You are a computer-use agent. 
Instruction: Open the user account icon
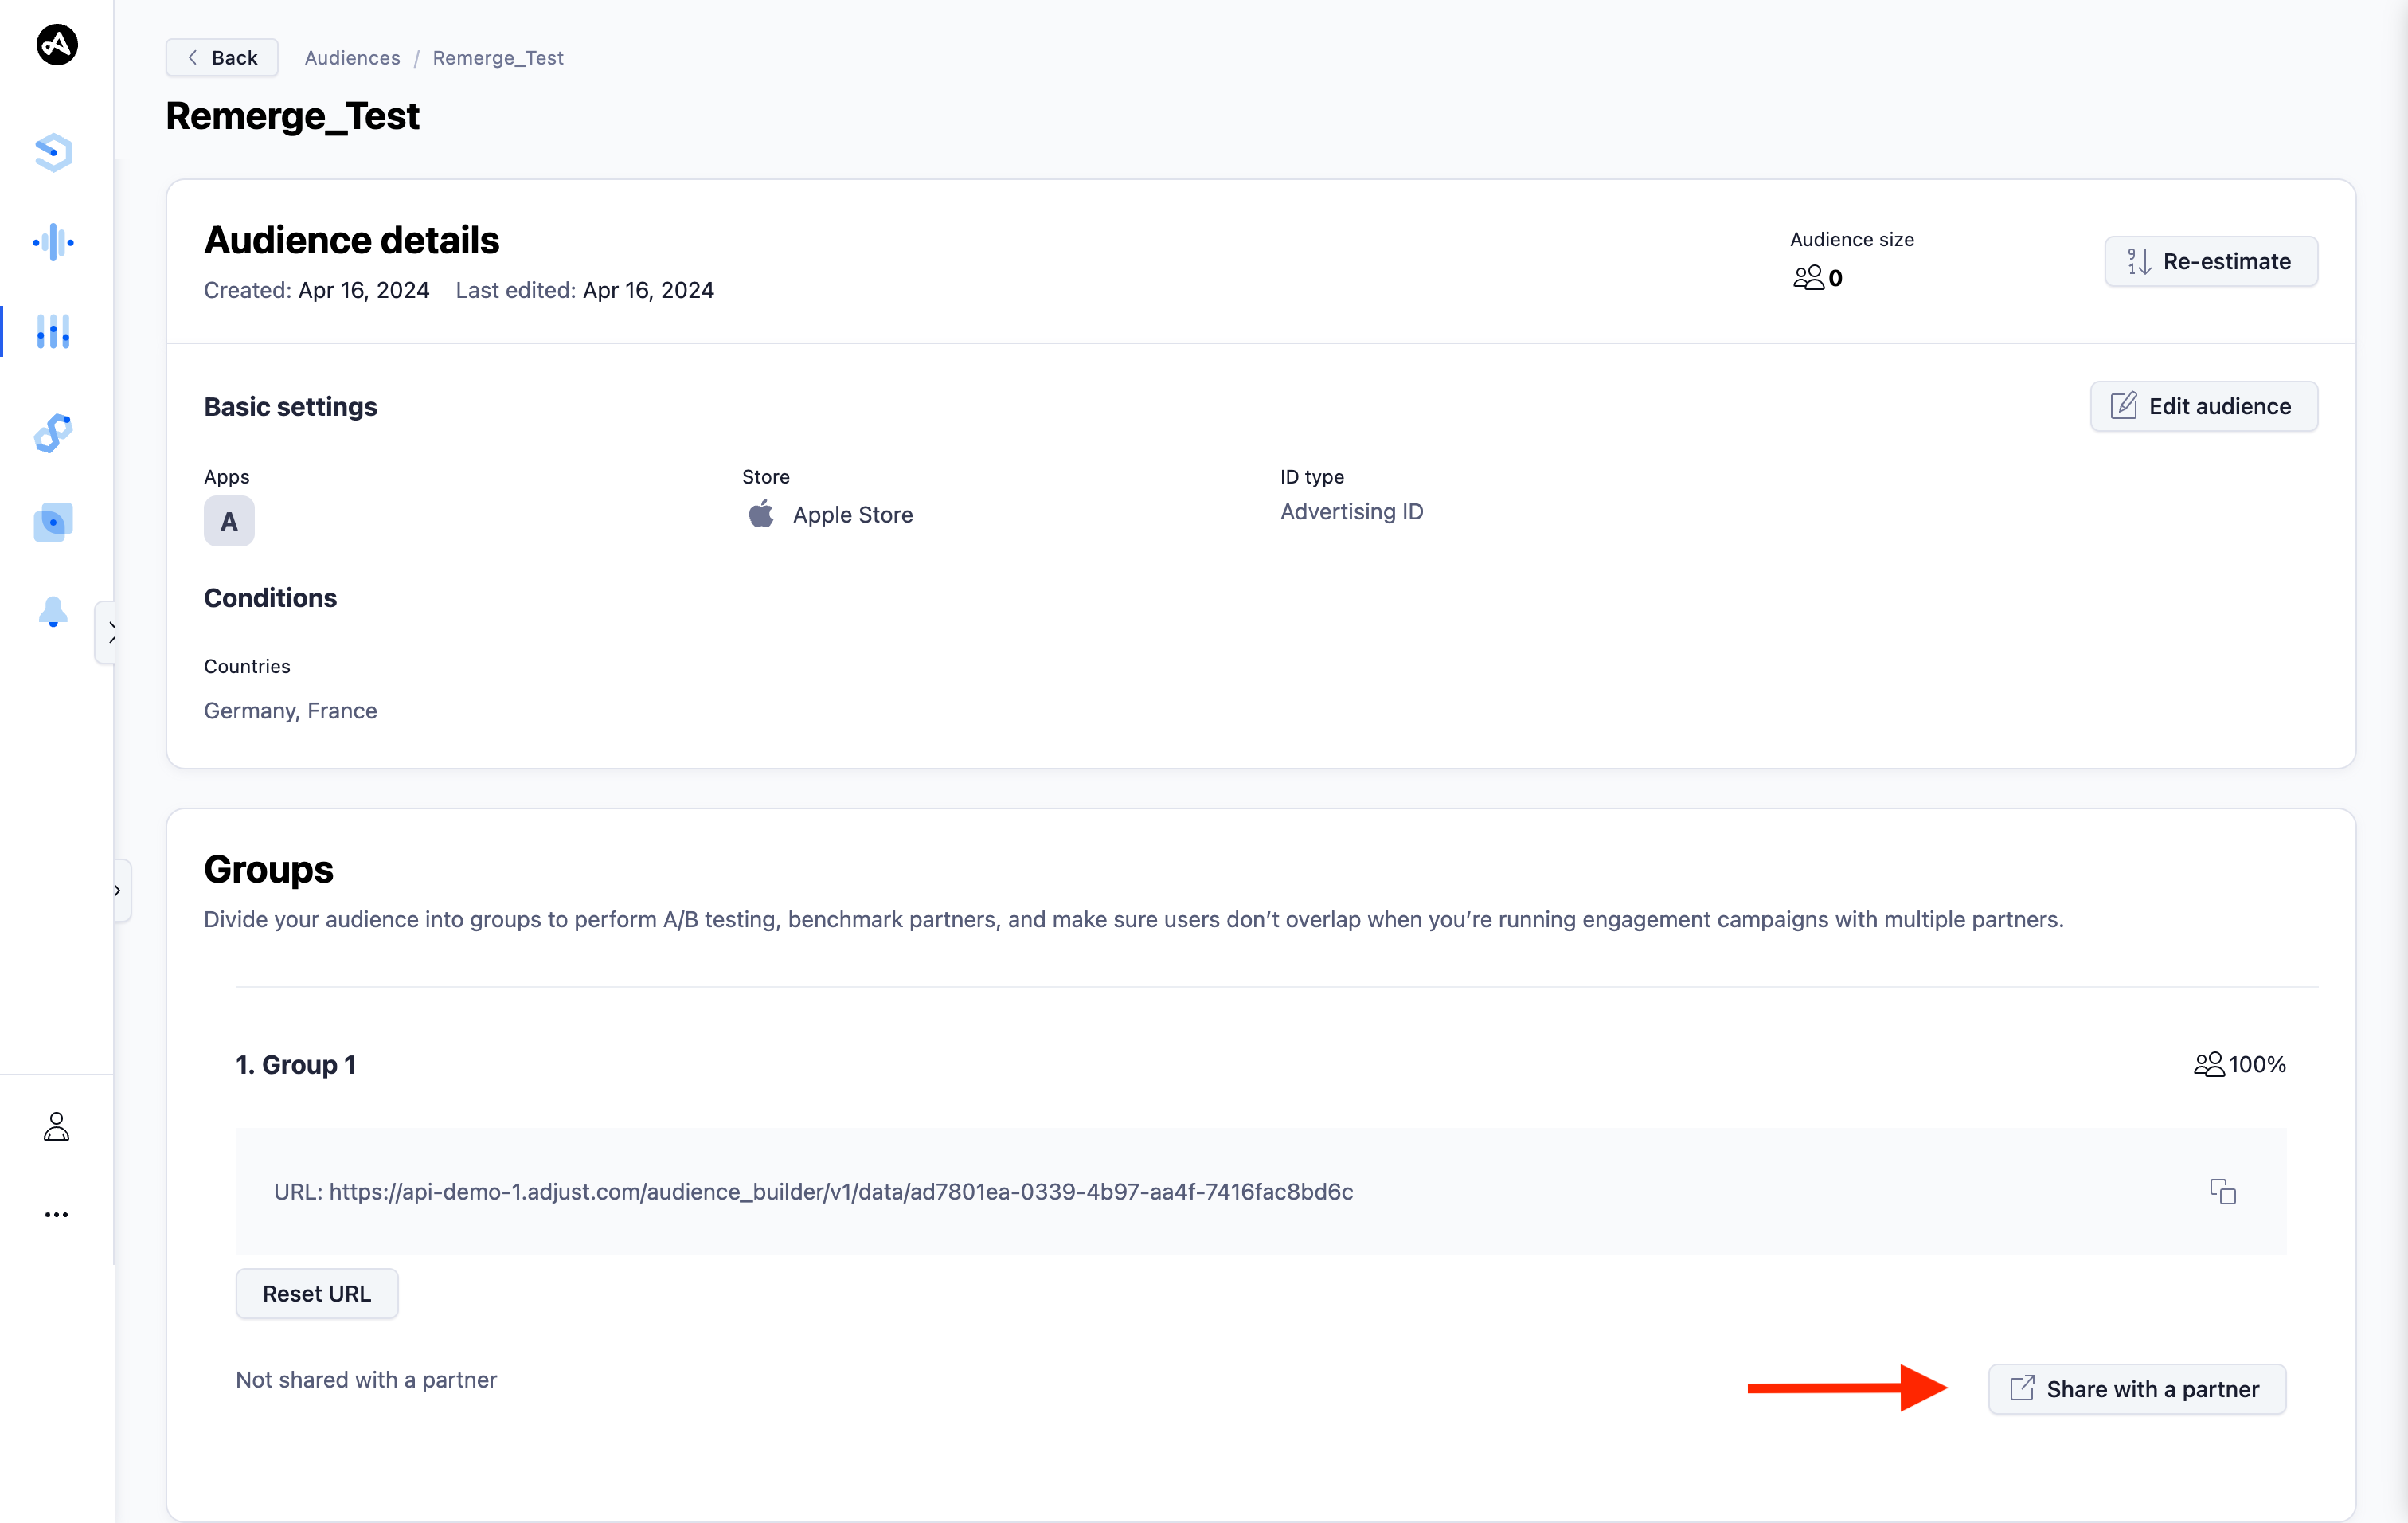[x=57, y=1127]
